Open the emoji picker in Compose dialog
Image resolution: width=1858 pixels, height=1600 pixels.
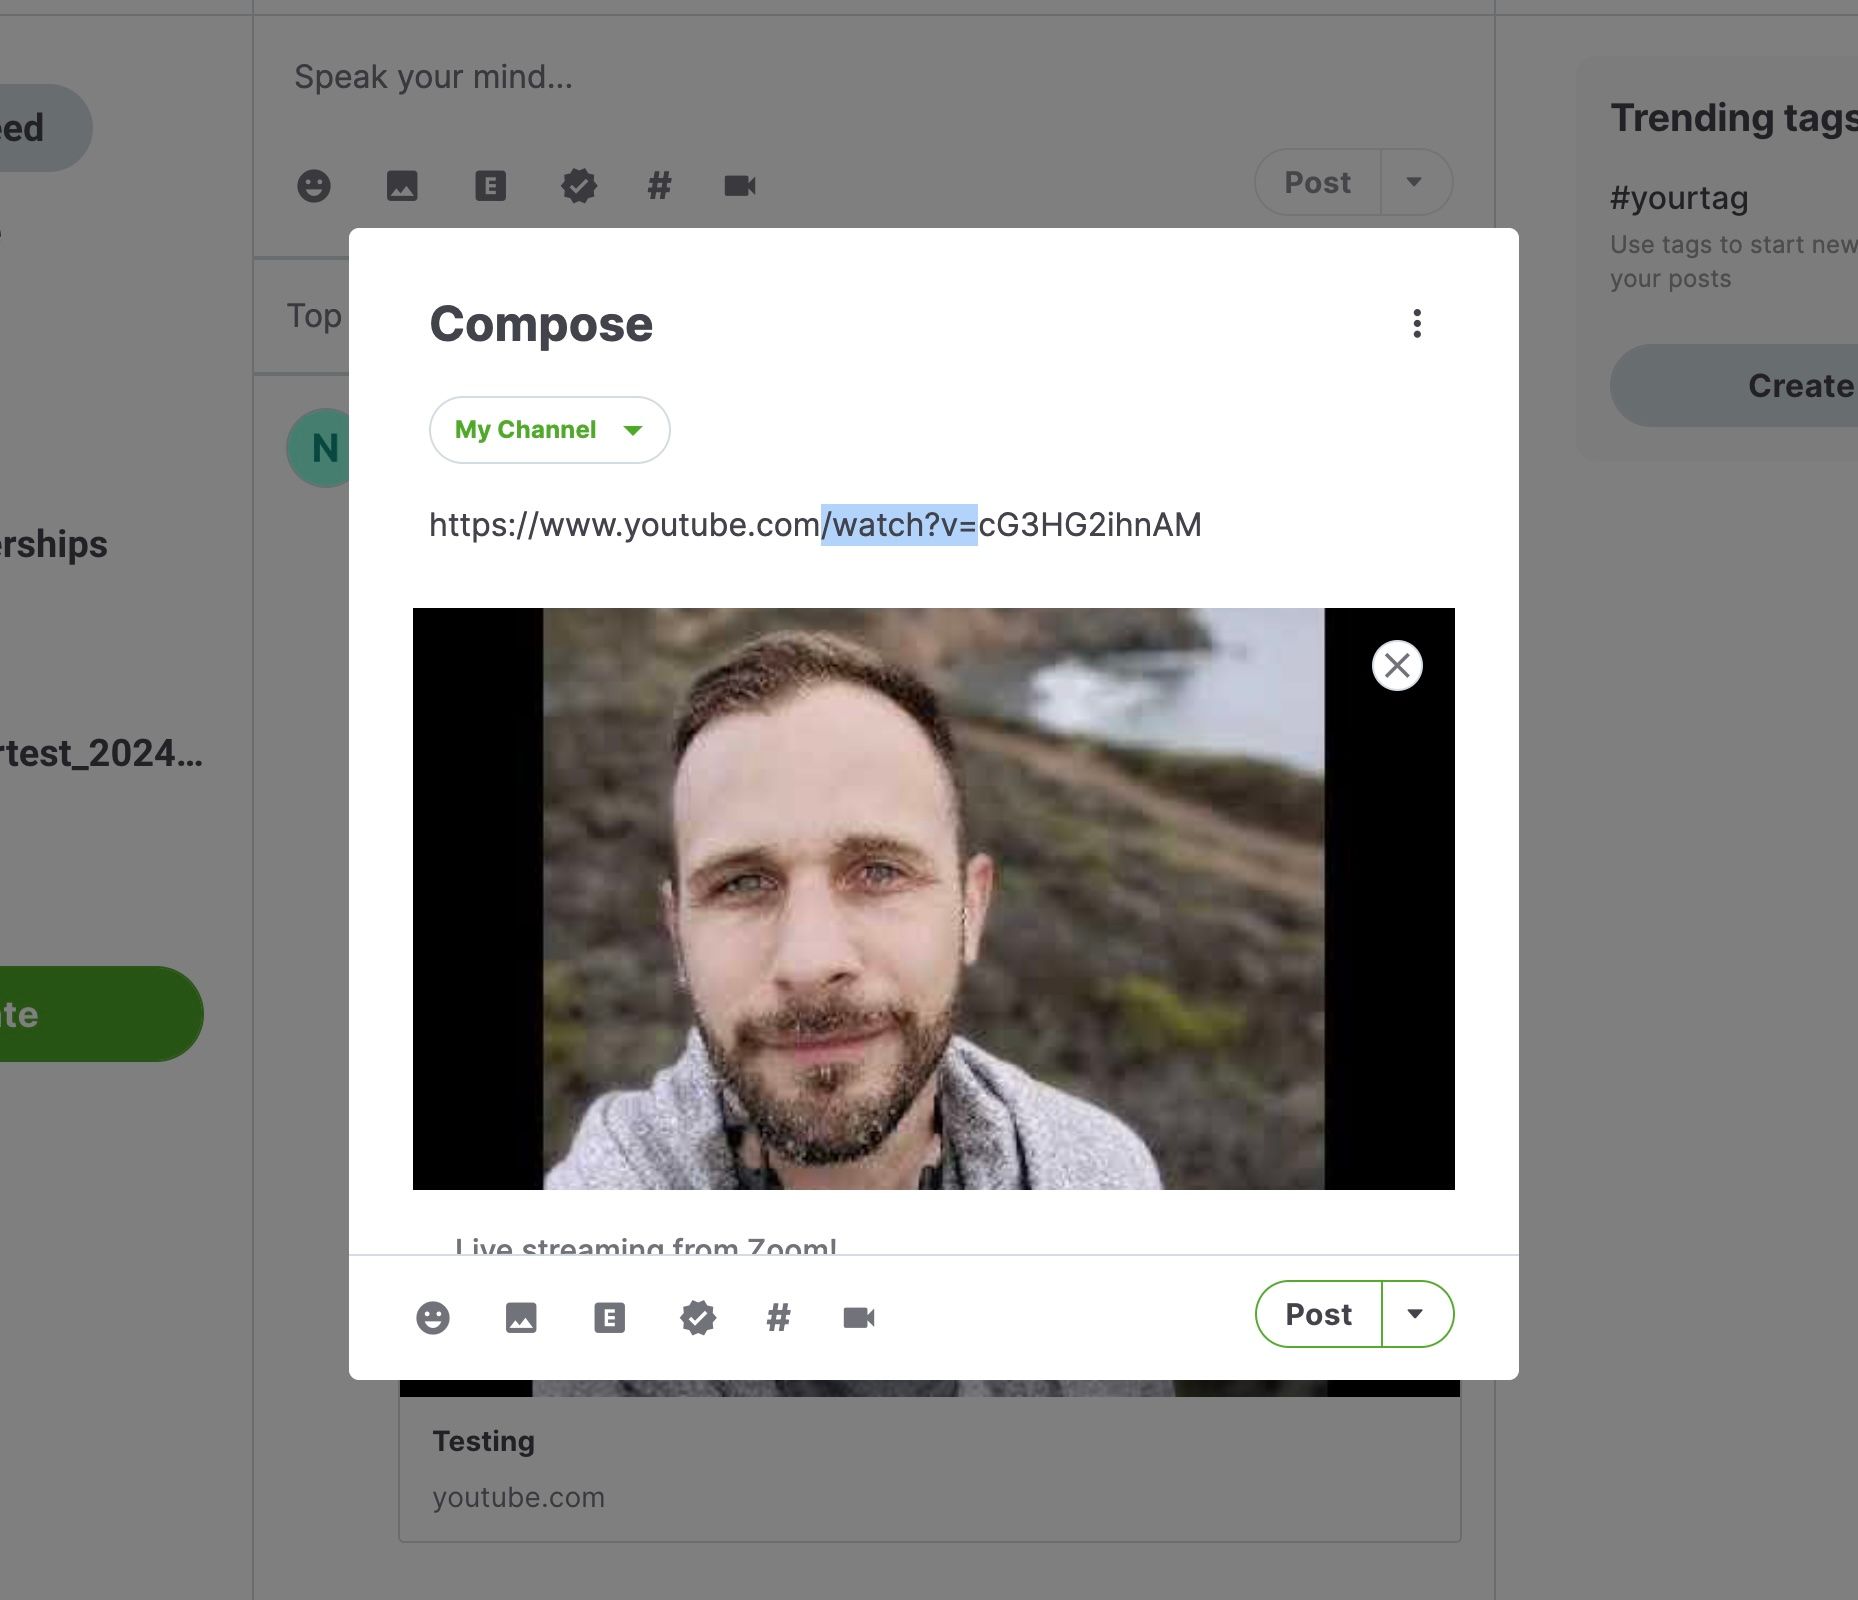(433, 1317)
